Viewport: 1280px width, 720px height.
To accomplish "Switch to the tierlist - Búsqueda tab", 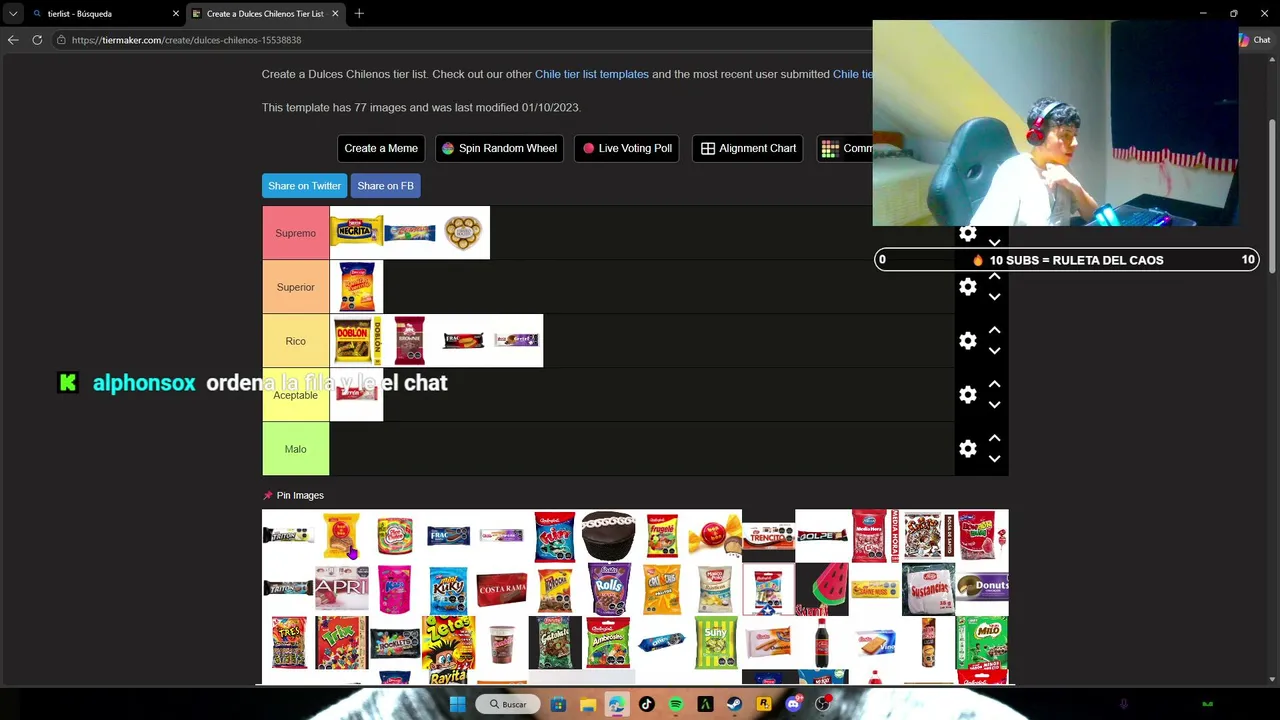I will 104,14.
